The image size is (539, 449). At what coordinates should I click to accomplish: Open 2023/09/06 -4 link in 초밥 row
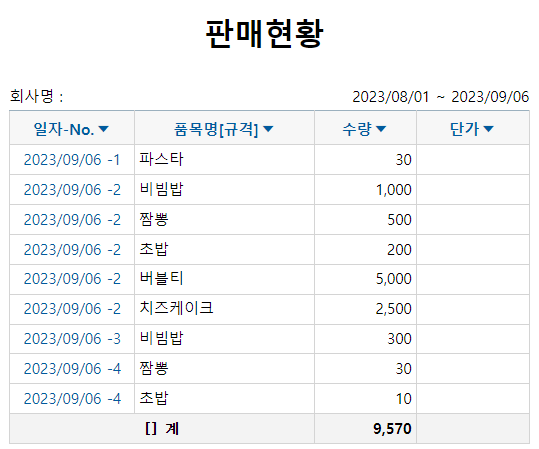72,398
